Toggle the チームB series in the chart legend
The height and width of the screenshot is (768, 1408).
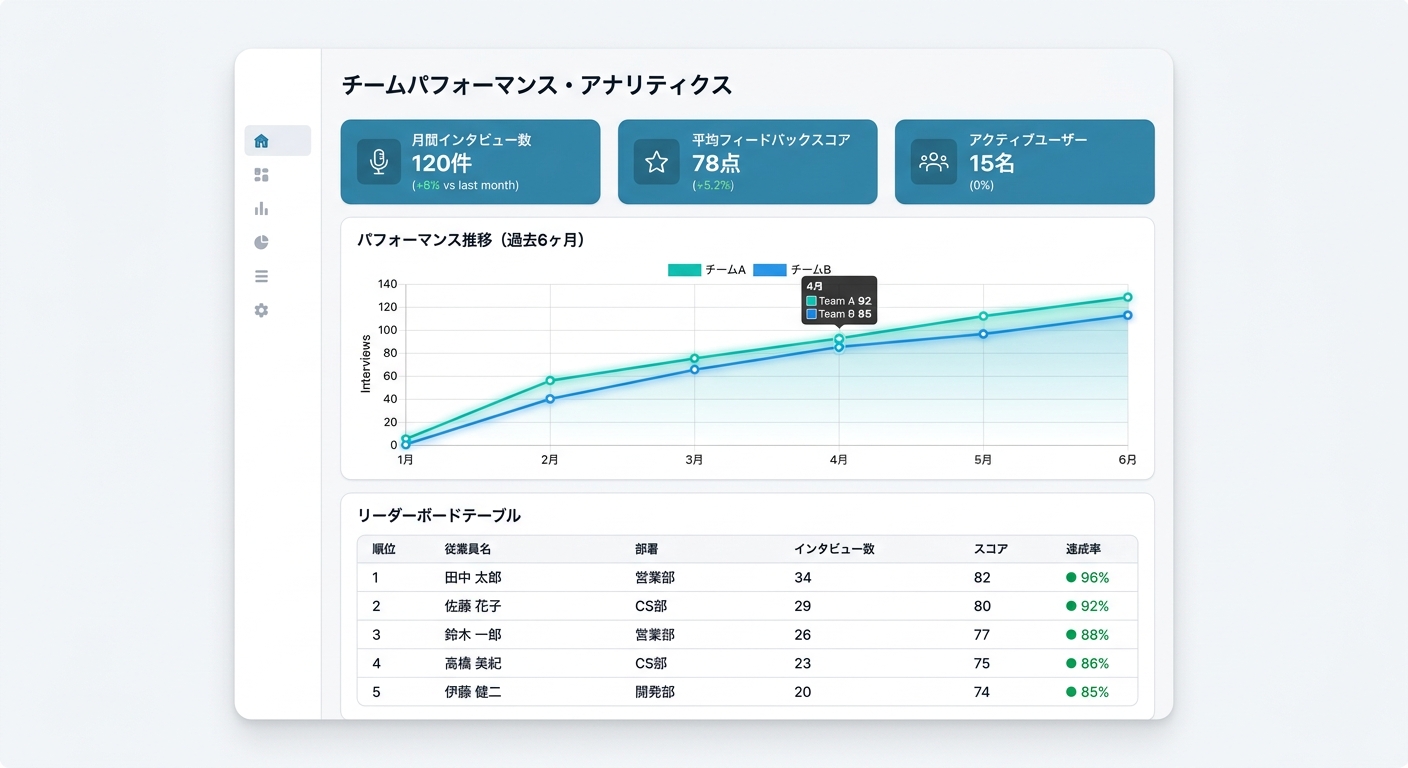(x=795, y=270)
